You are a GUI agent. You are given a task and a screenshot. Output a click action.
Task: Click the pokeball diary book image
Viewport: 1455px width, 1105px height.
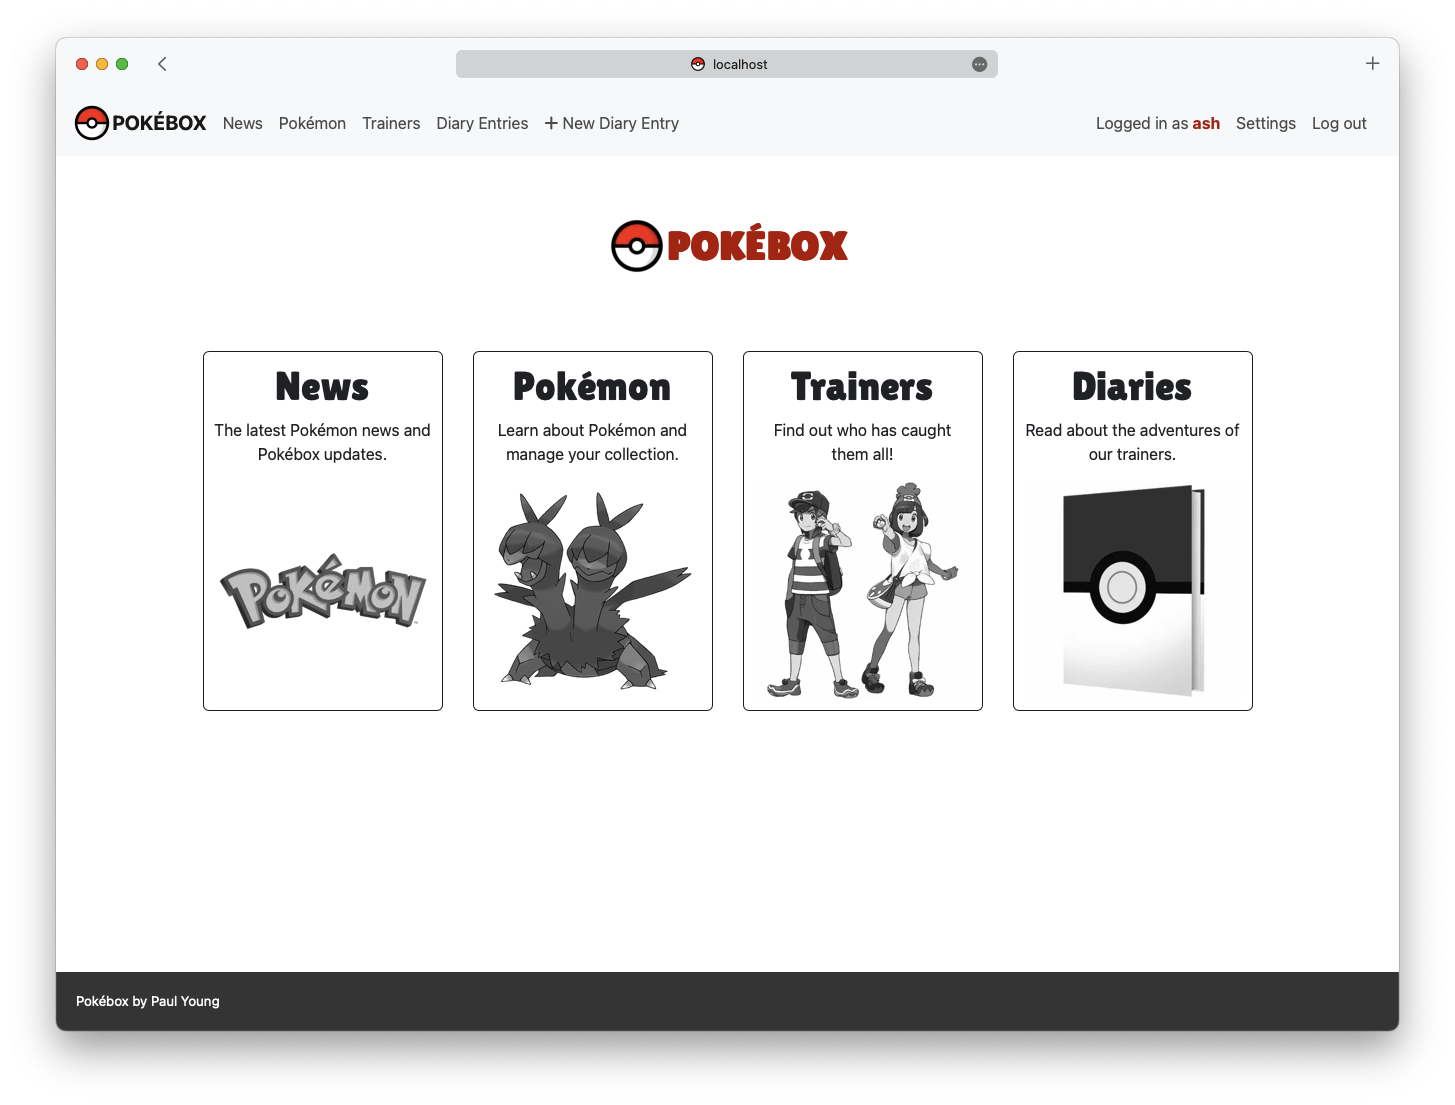tap(1133, 590)
